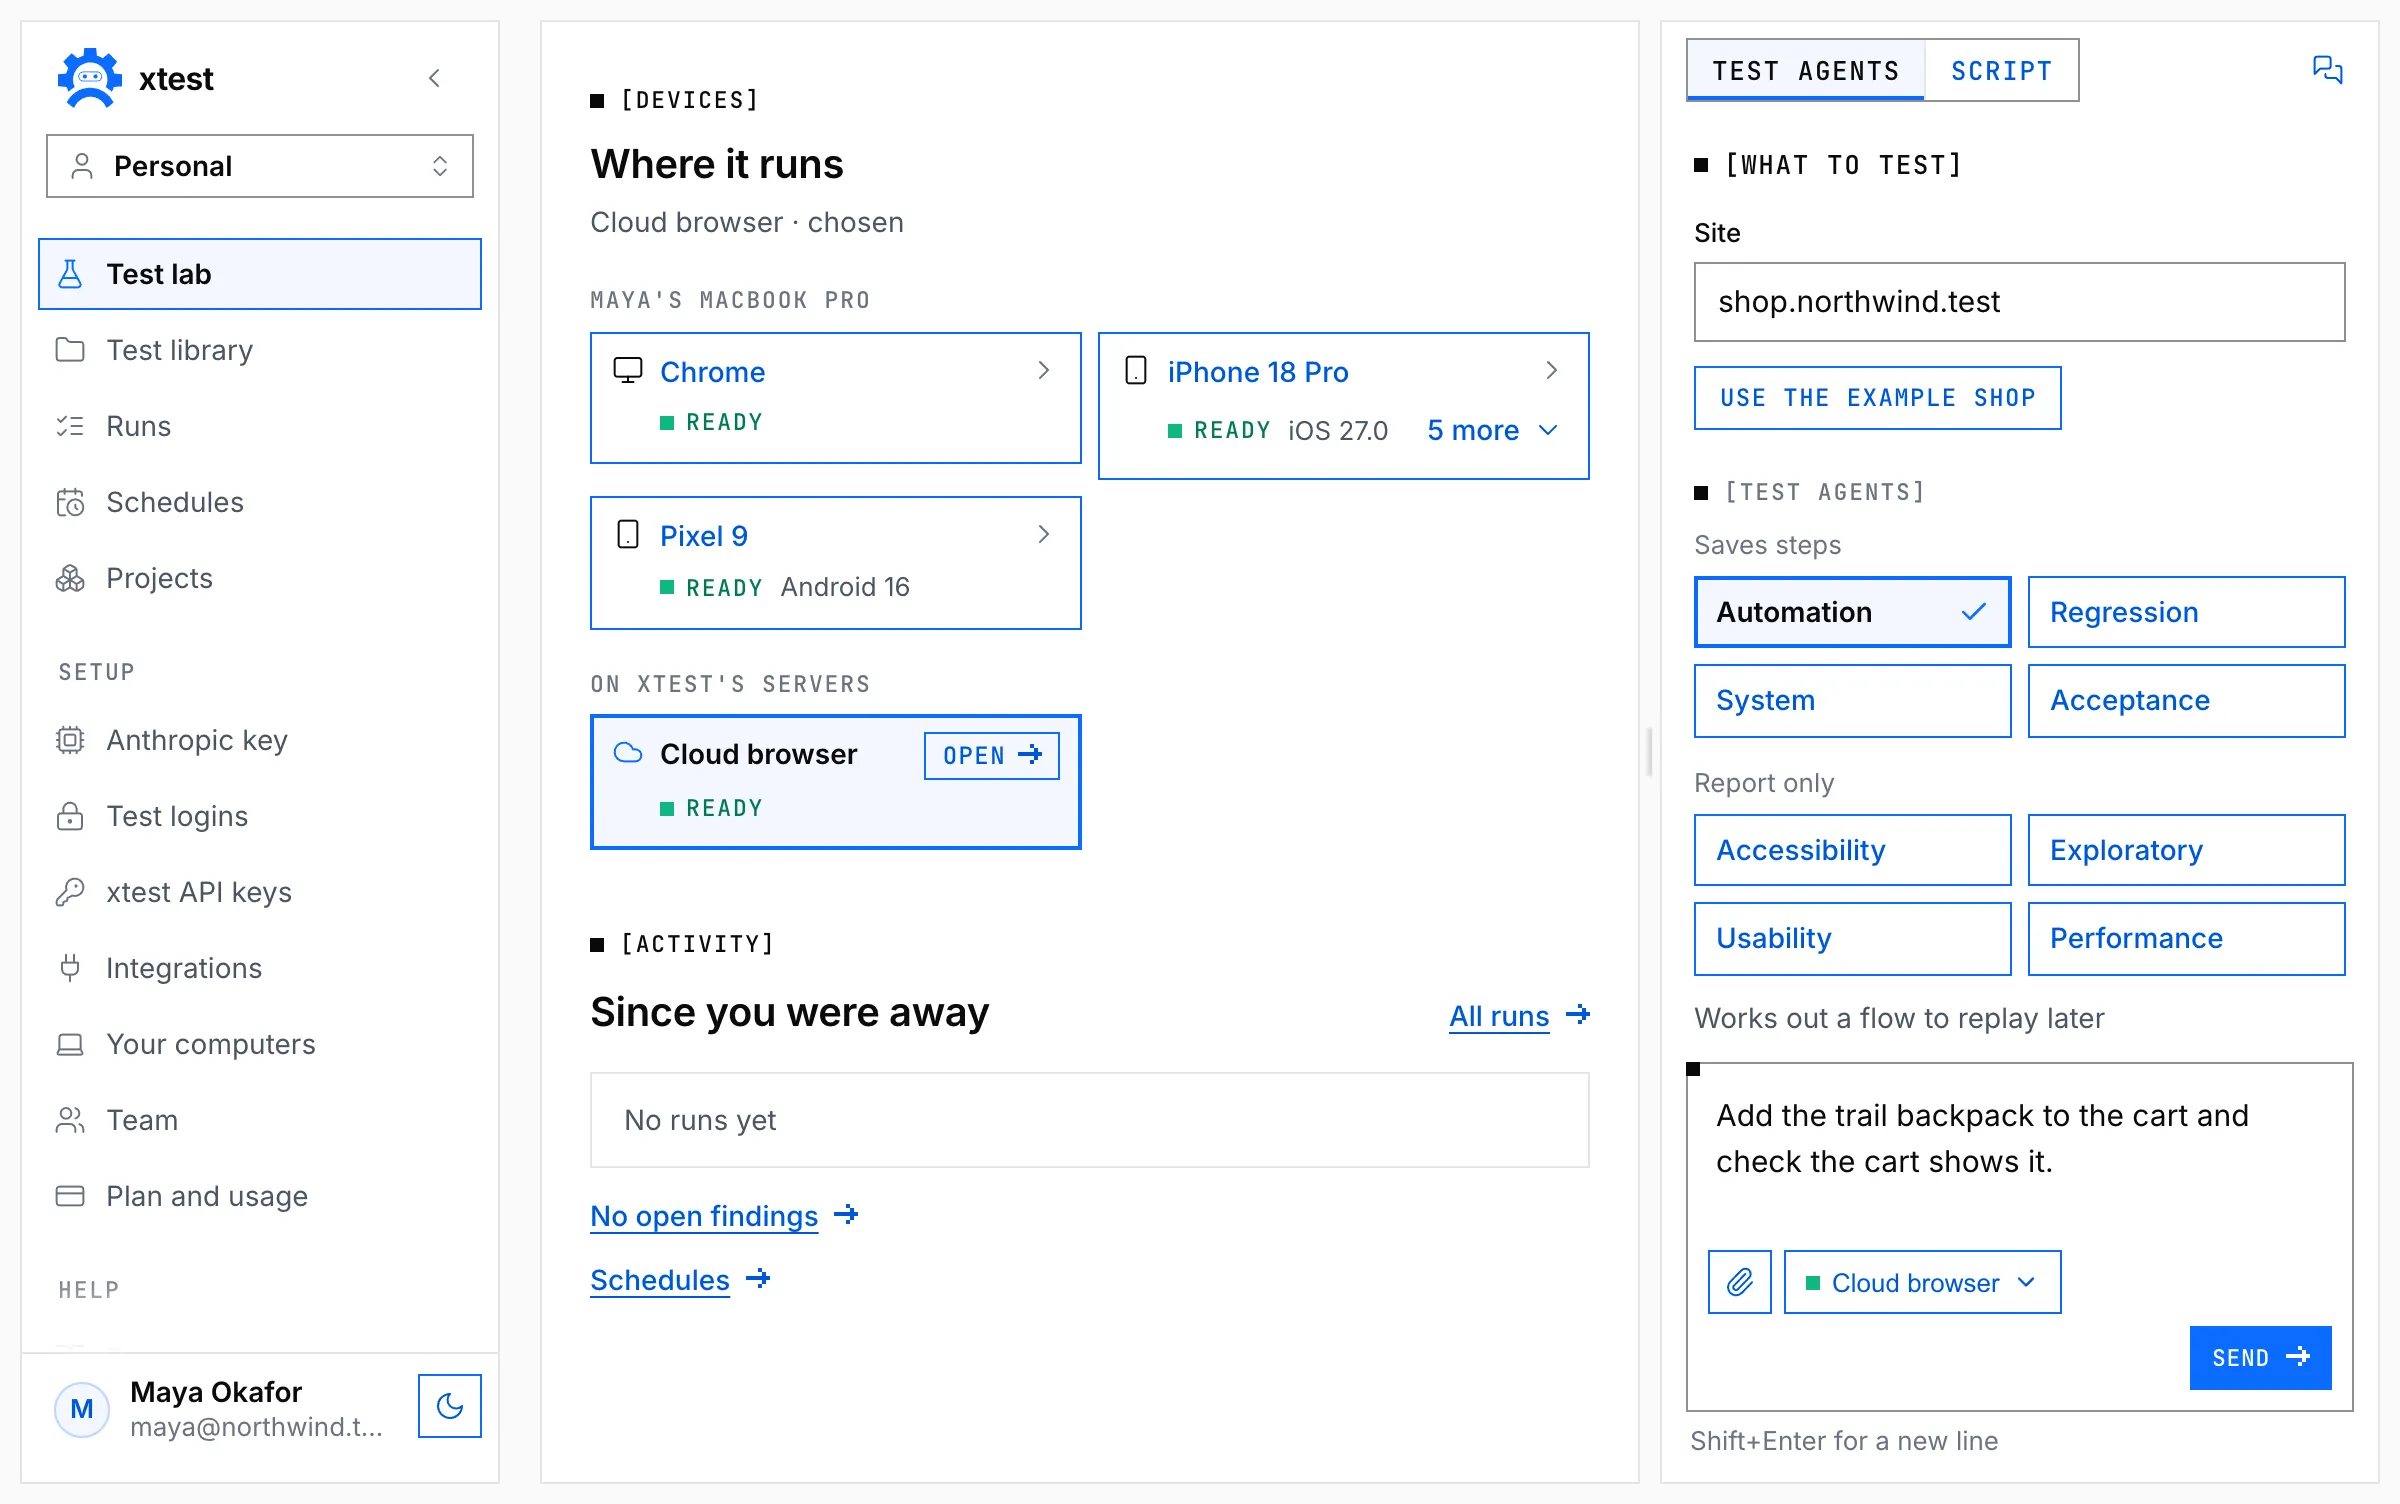Viewport: 2400px width, 1504px height.
Task: Open the Runs page
Action: 260,426
